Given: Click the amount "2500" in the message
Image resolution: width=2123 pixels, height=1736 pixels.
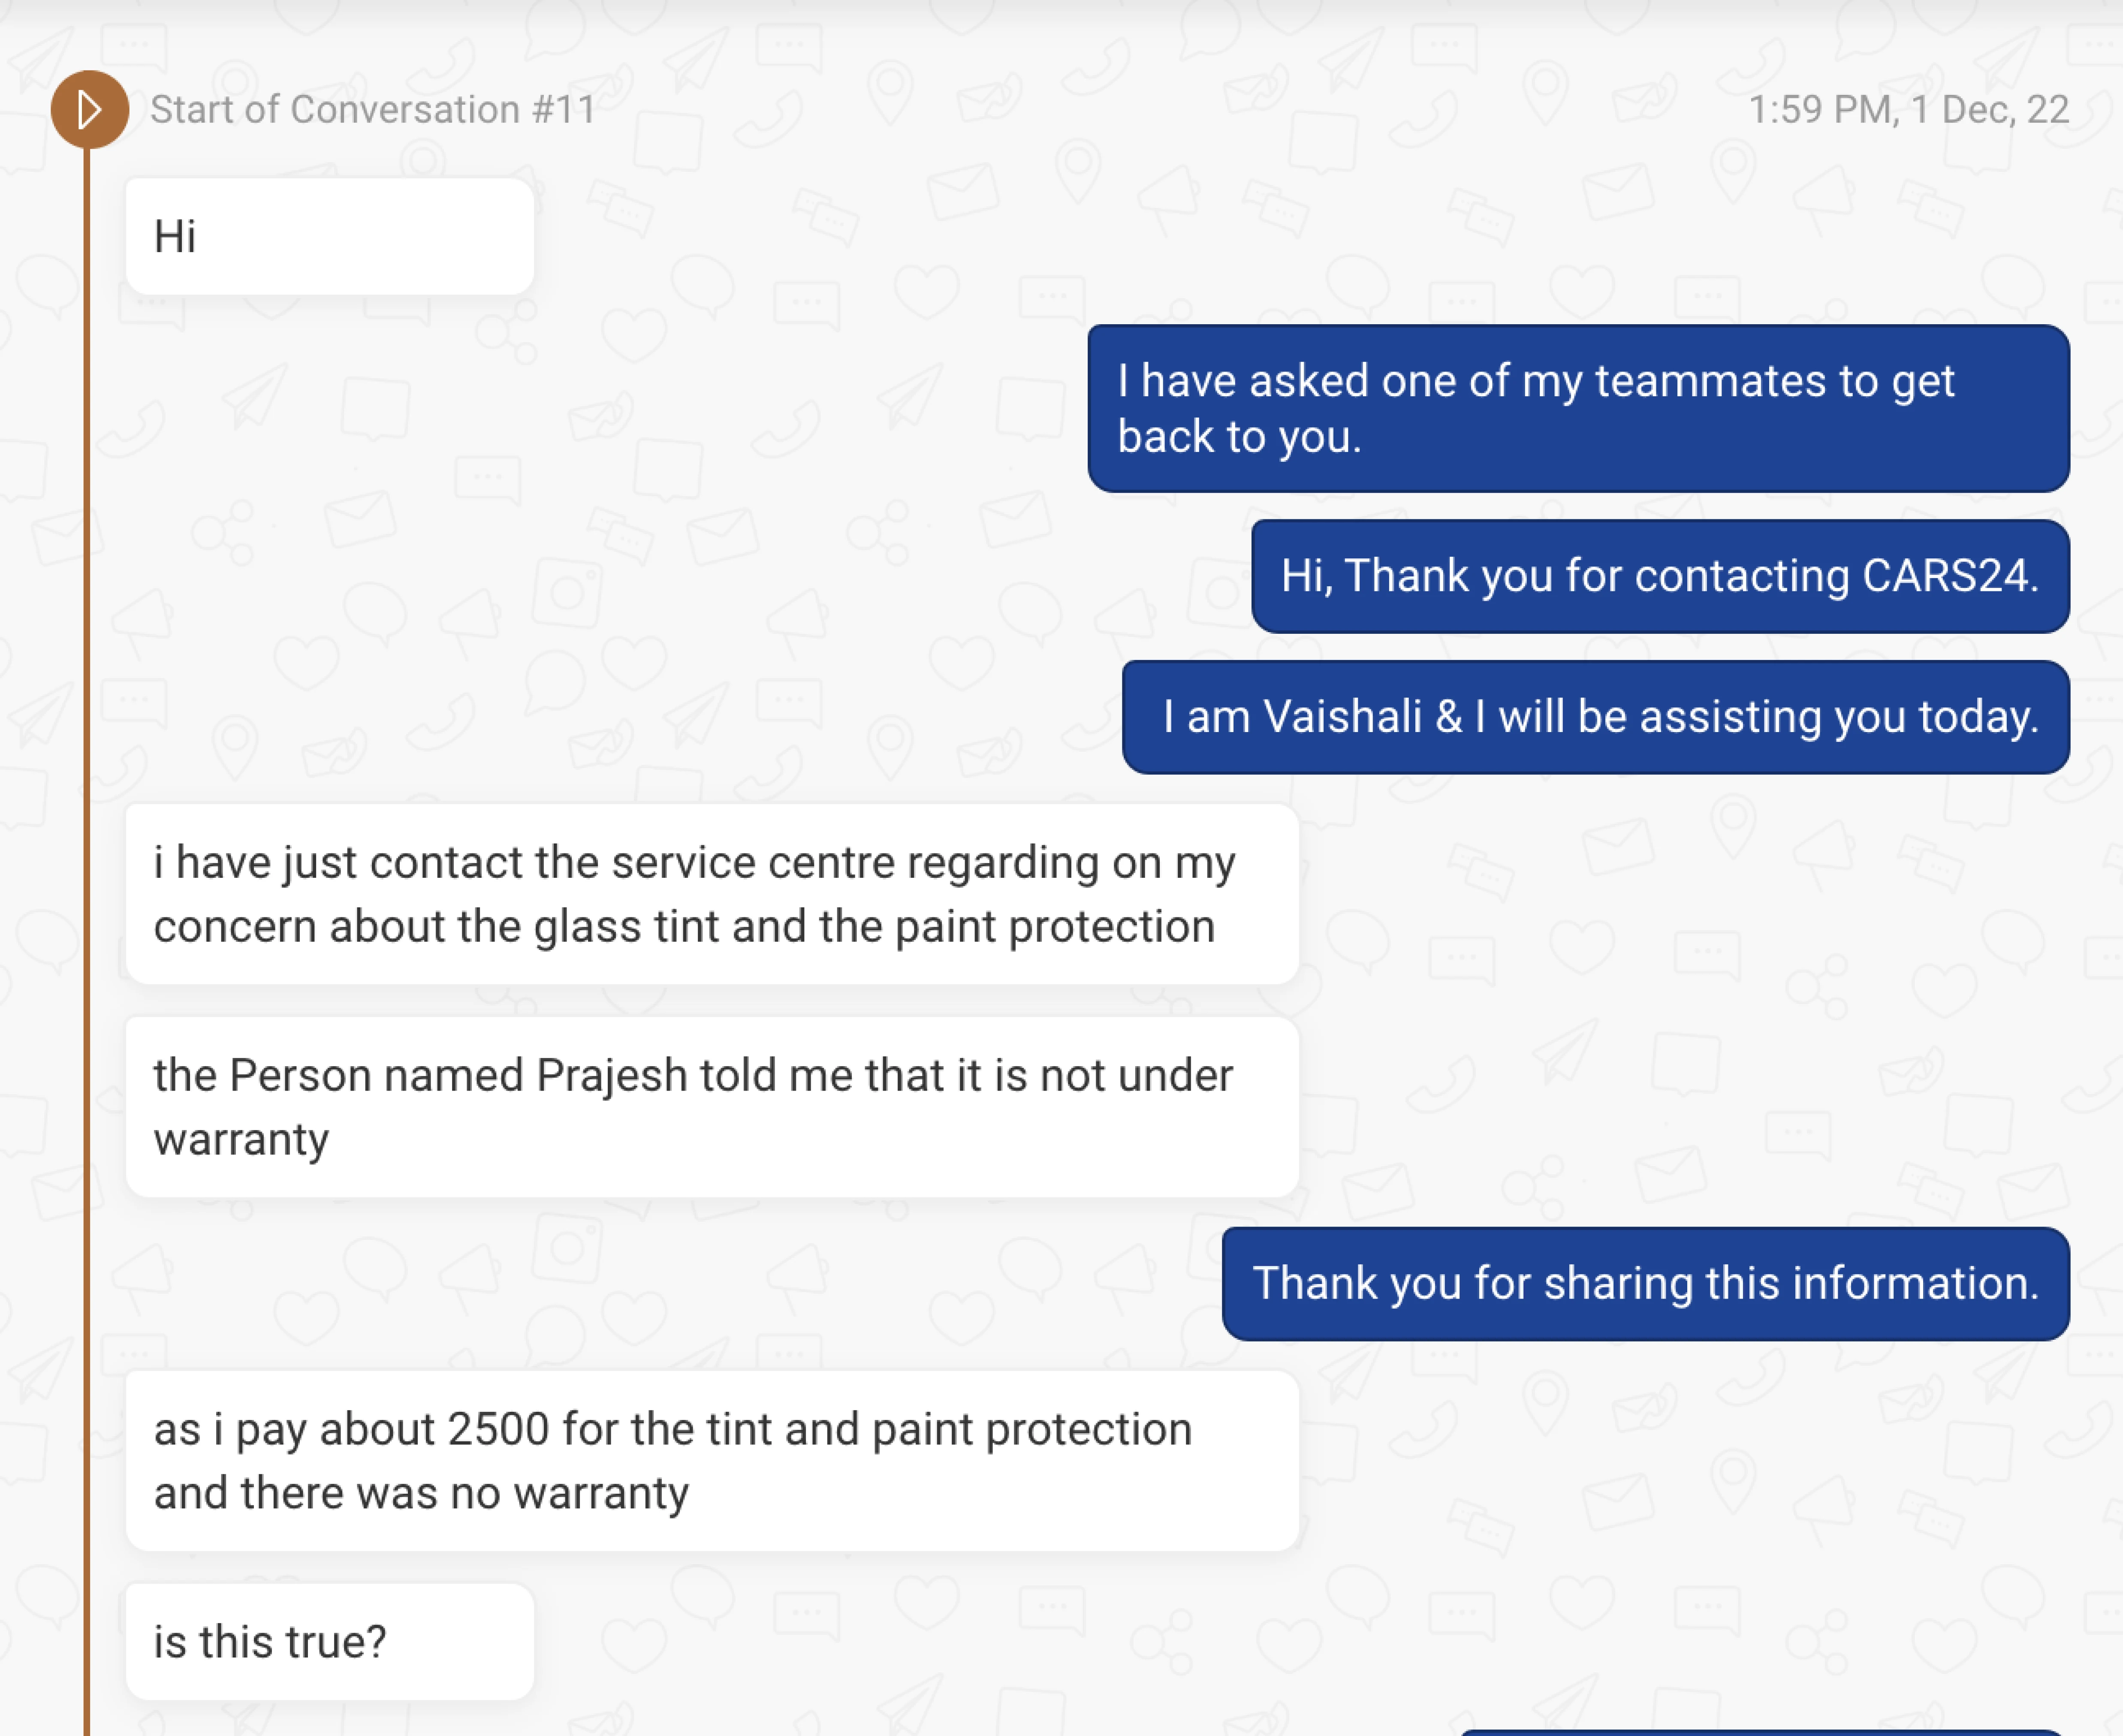Looking at the screenshot, I should 498,1430.
